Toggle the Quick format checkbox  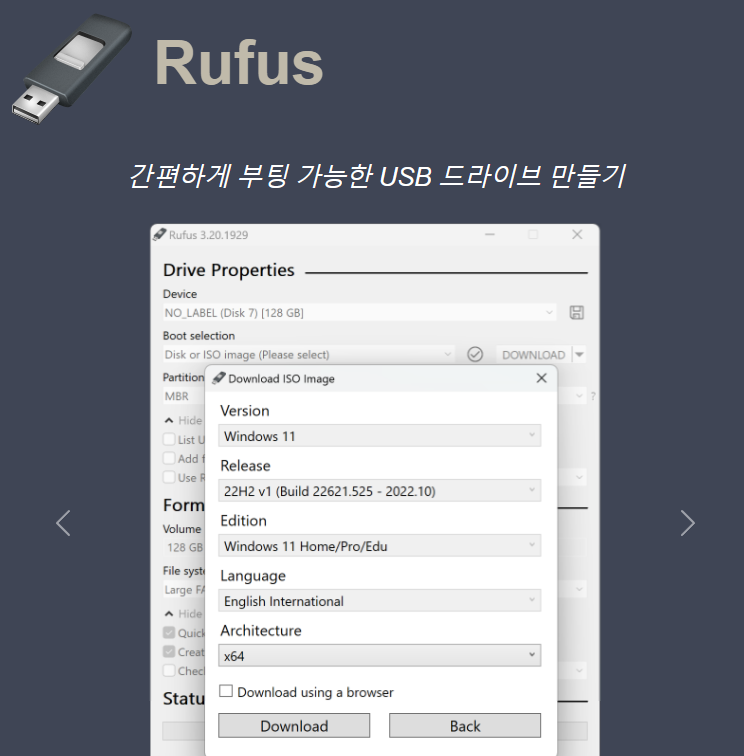coord(169,633)
